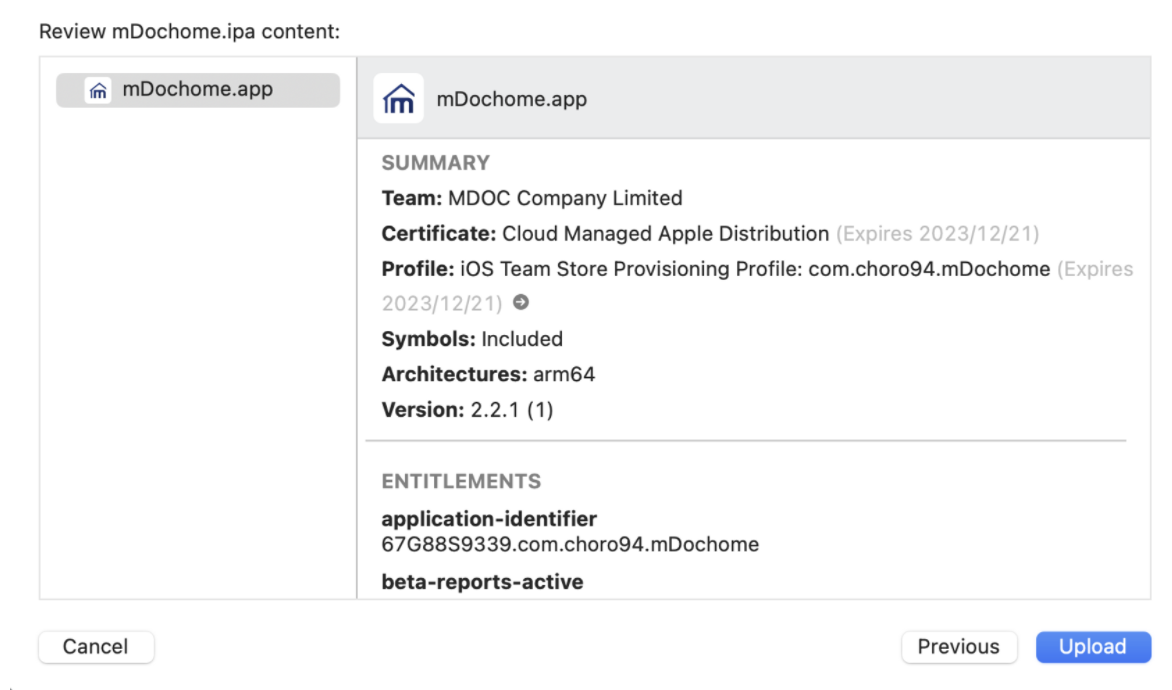Viewport: 1172px width, 690px height.
Task: Select the mDochome.app row in the sidebar
Action: tap(197, 90)
